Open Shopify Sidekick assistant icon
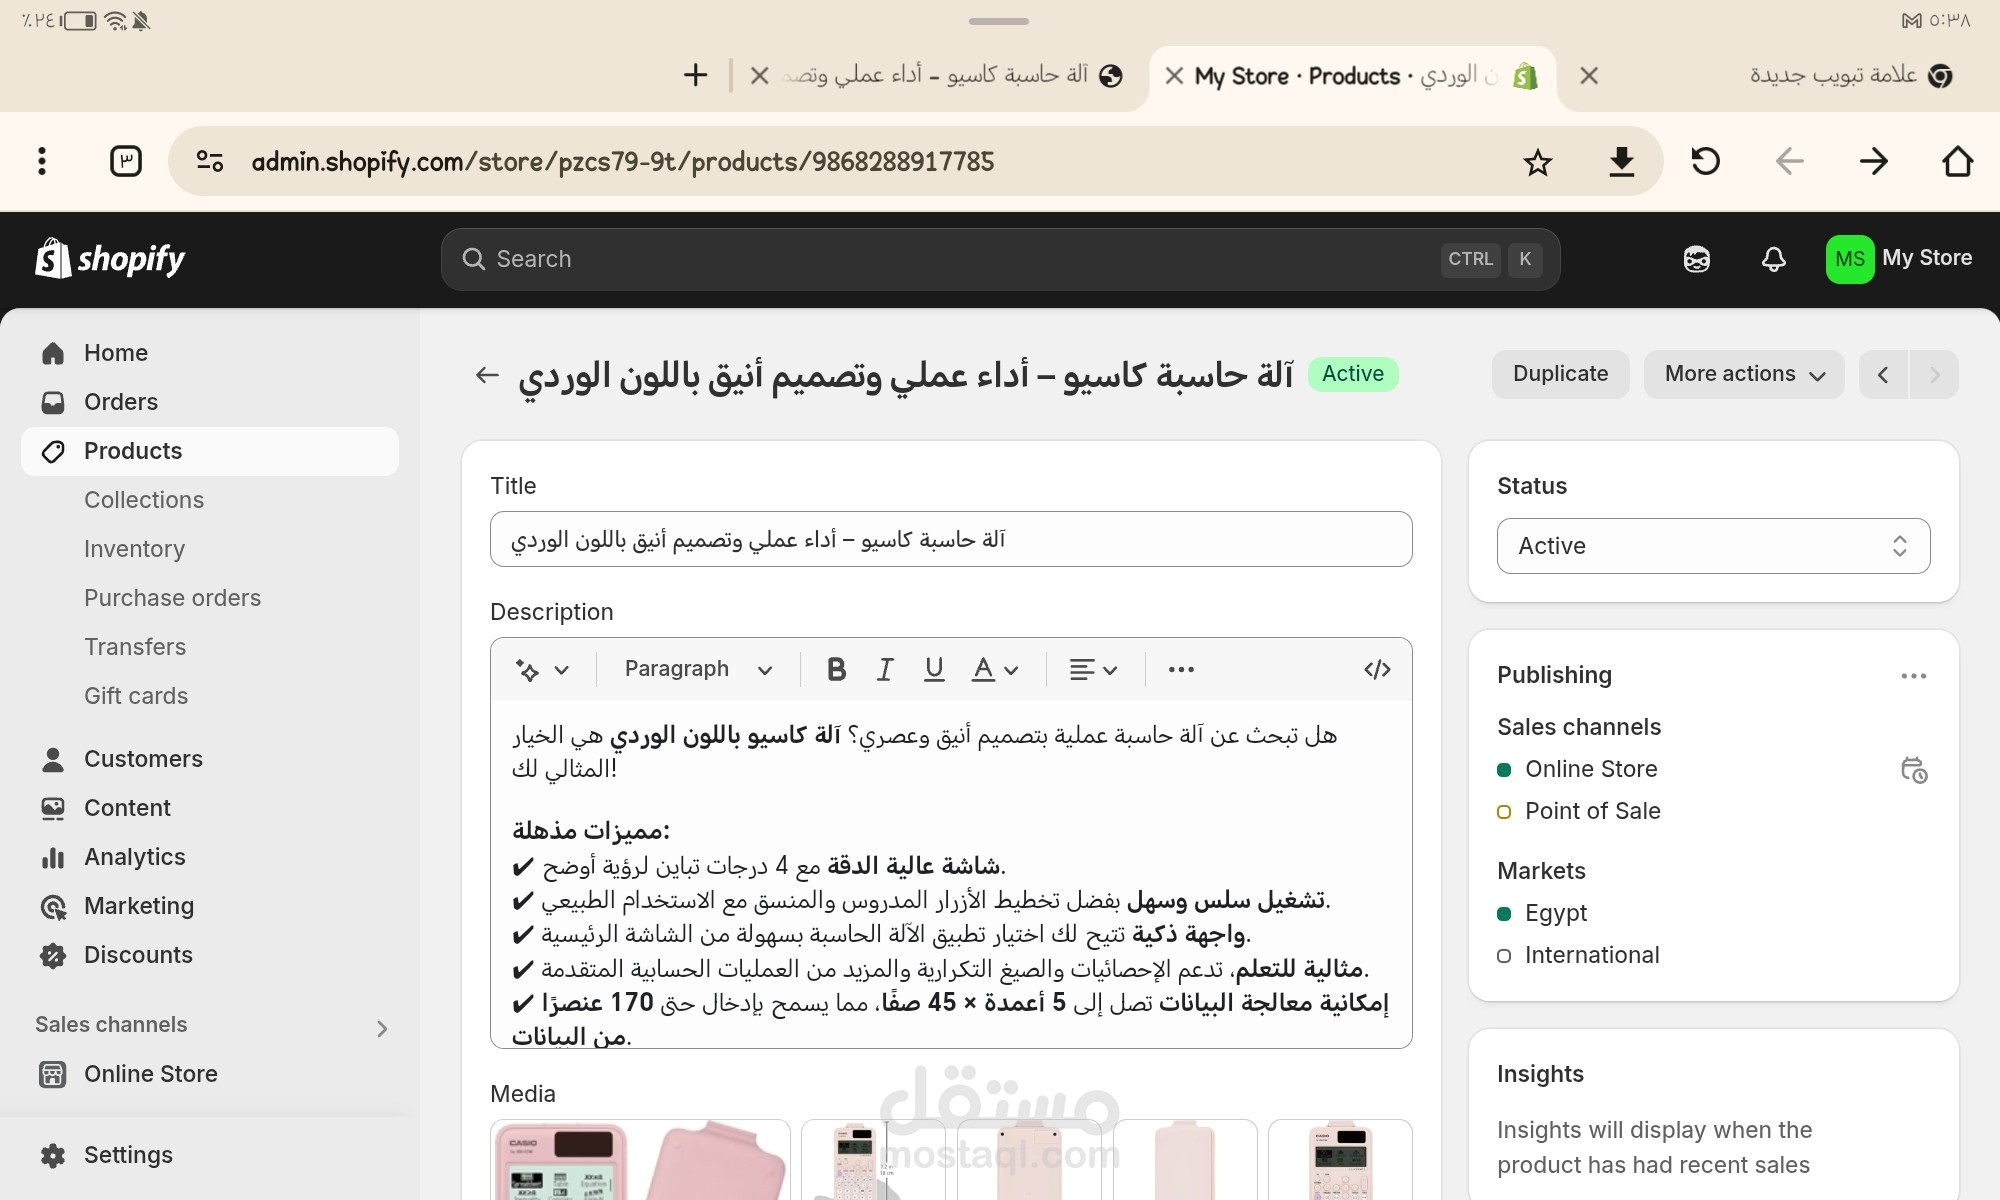The width and height of the screenshot is (2000, 1200). [x=1697, y=259]
